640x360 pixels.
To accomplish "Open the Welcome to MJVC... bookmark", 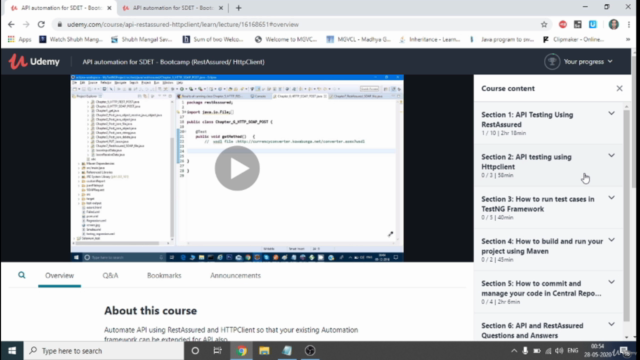I will pyautogui.click(x=286, y=39).
